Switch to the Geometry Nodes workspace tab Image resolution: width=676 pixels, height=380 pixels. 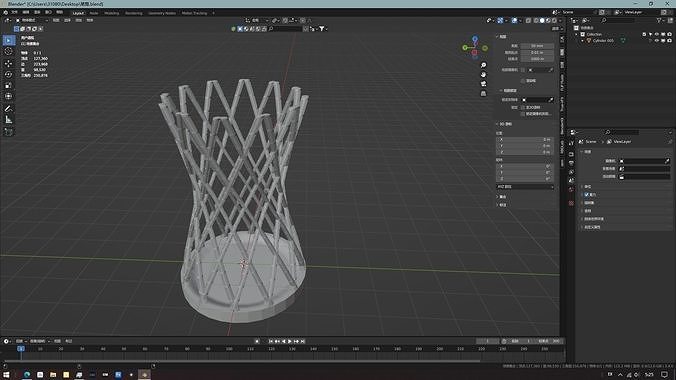point(162,13)
